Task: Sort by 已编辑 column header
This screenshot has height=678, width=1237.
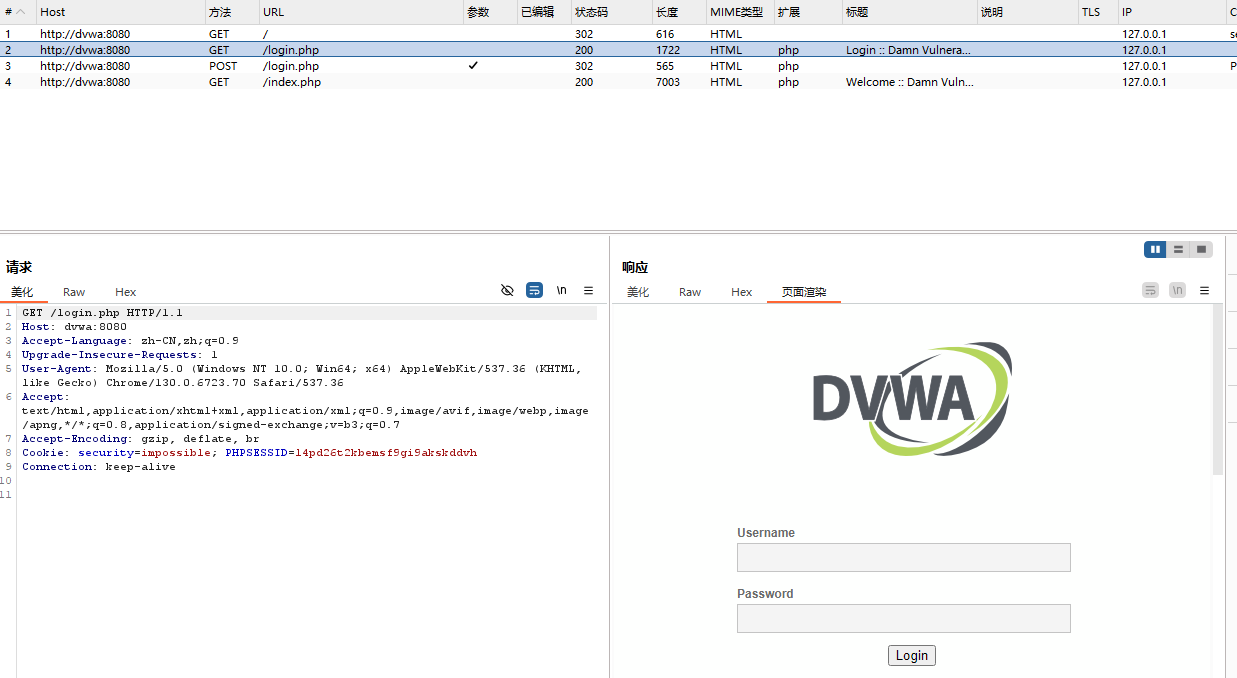Action: click(544, 12)
